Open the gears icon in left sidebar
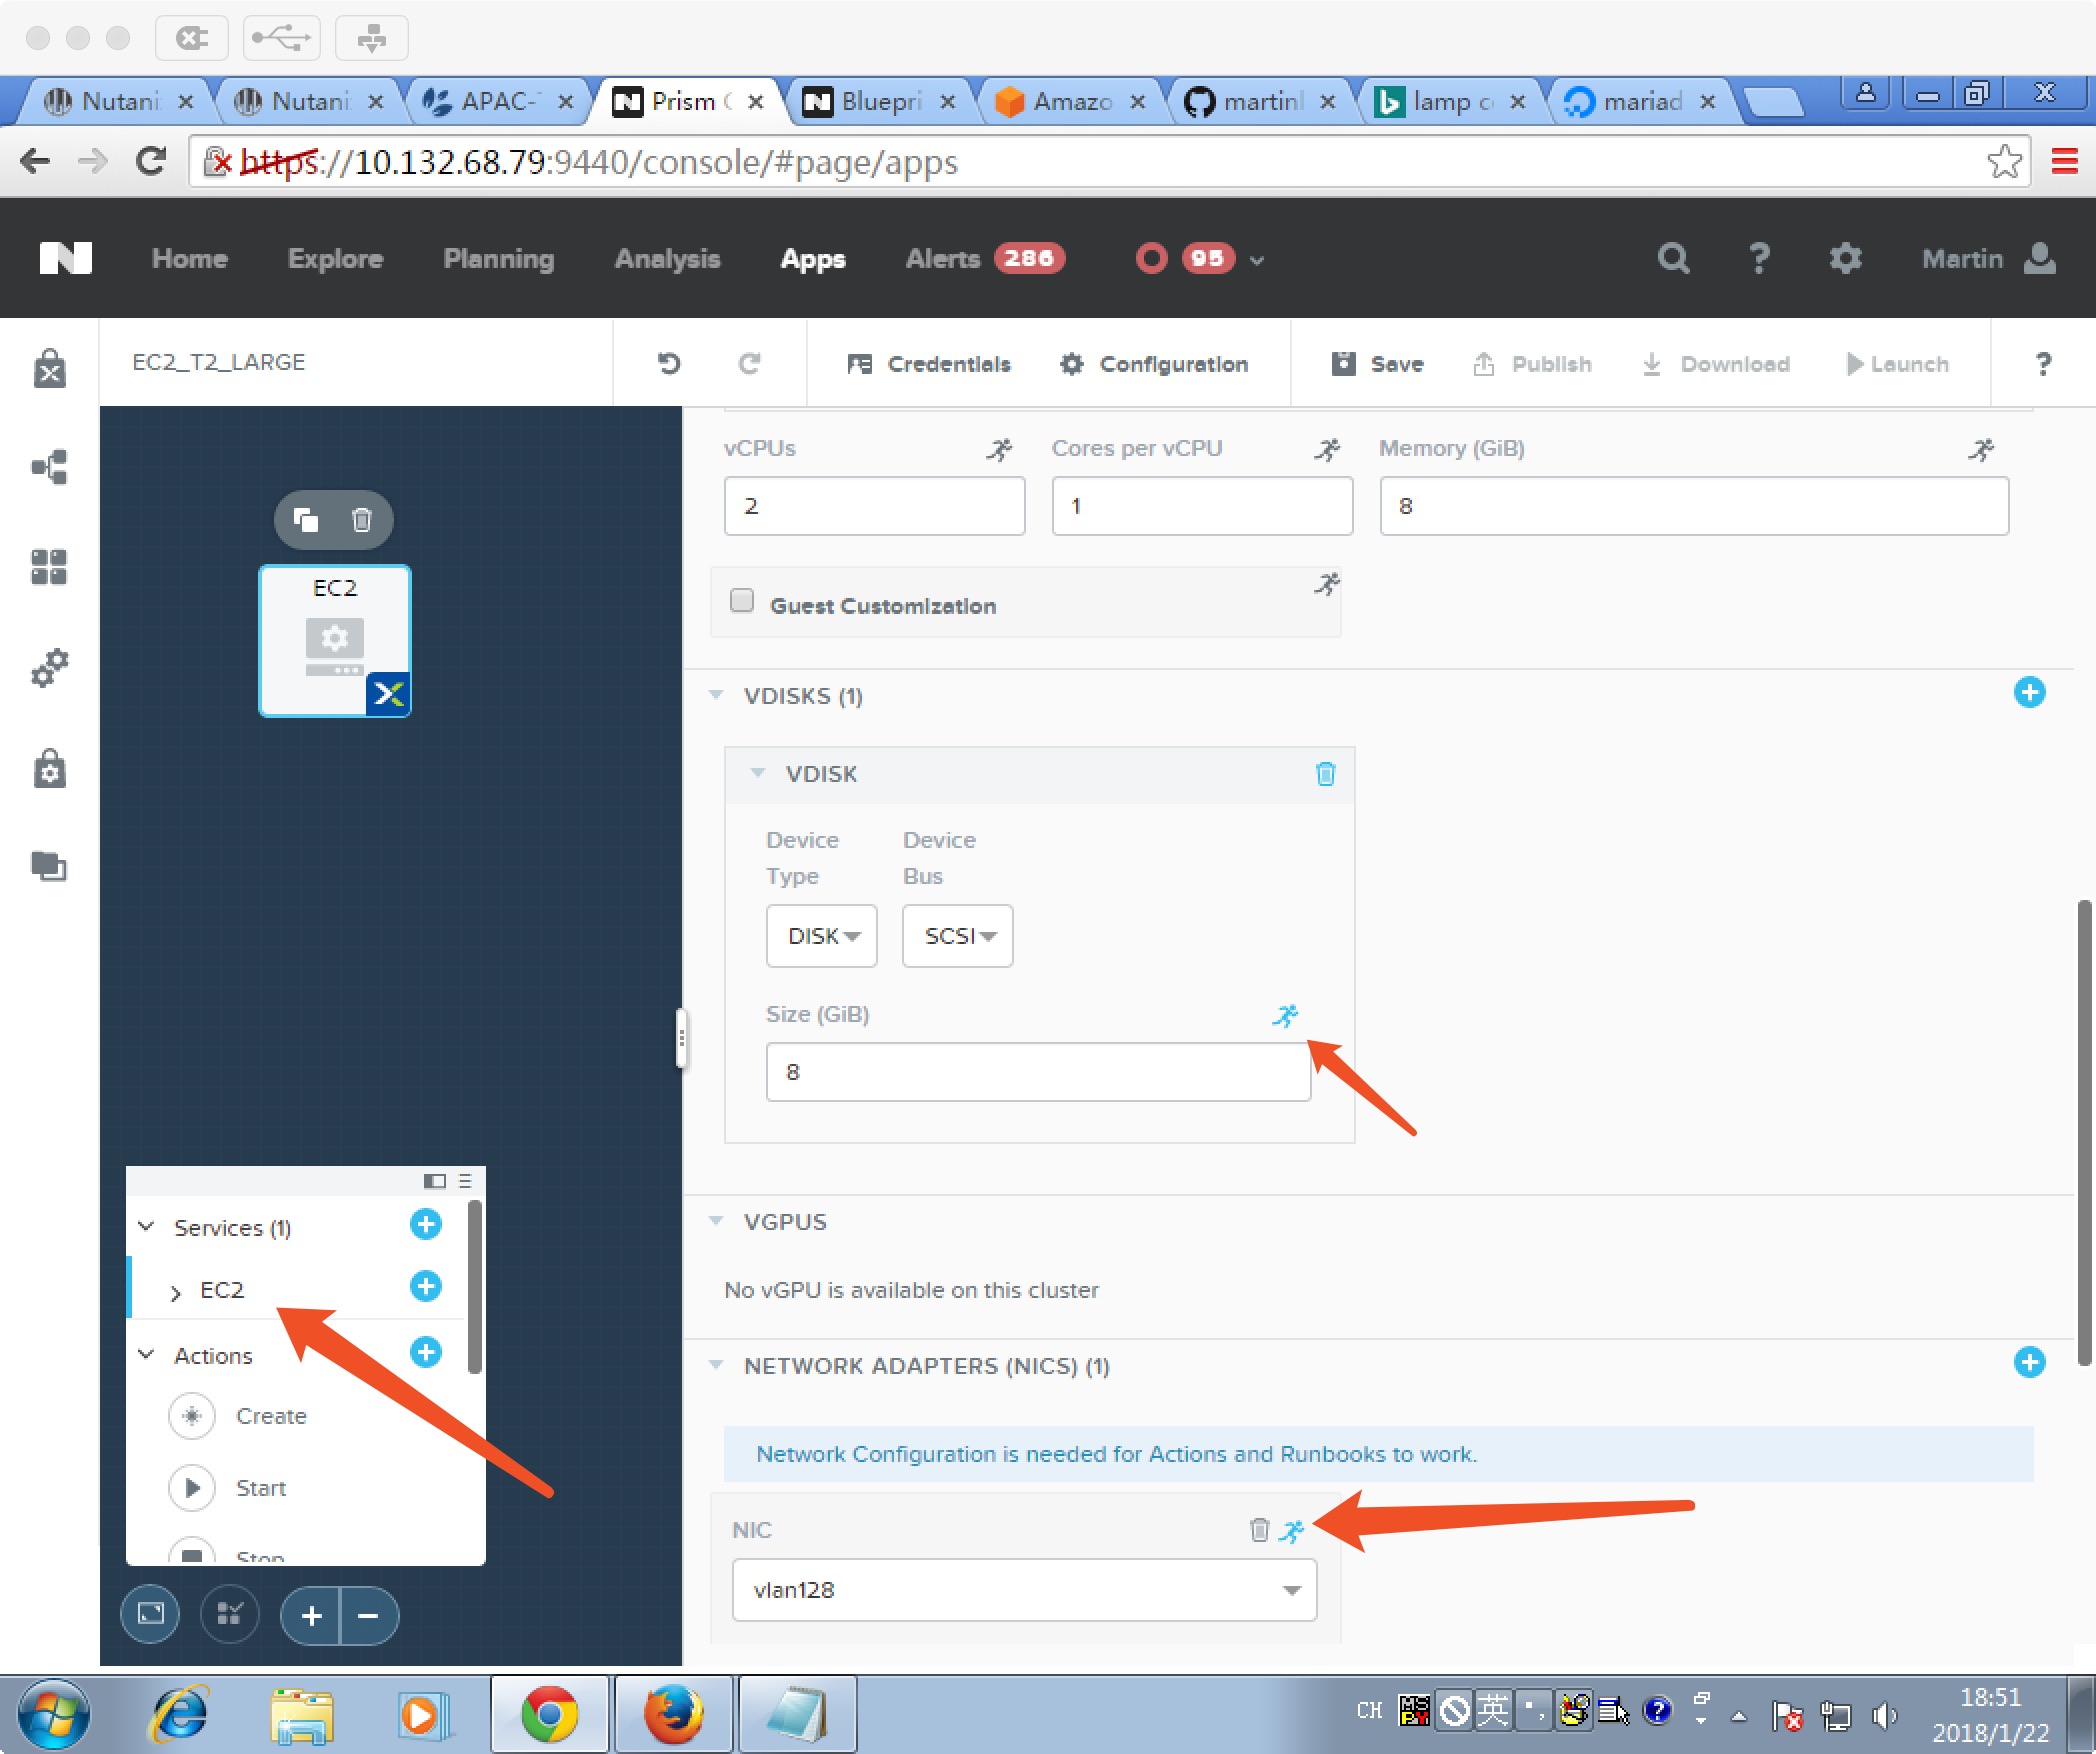2096x1754 pixels. tap(49, 668)
